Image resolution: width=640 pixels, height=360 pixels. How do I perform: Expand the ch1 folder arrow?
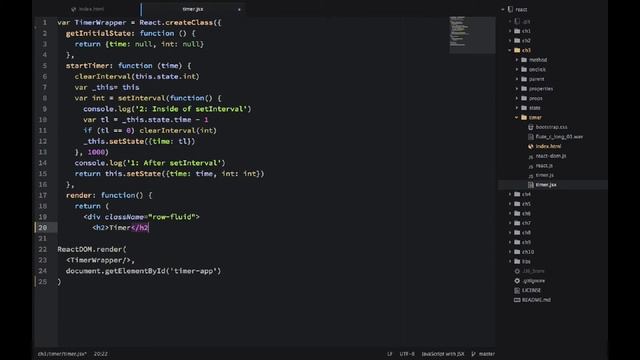[510, 31]
